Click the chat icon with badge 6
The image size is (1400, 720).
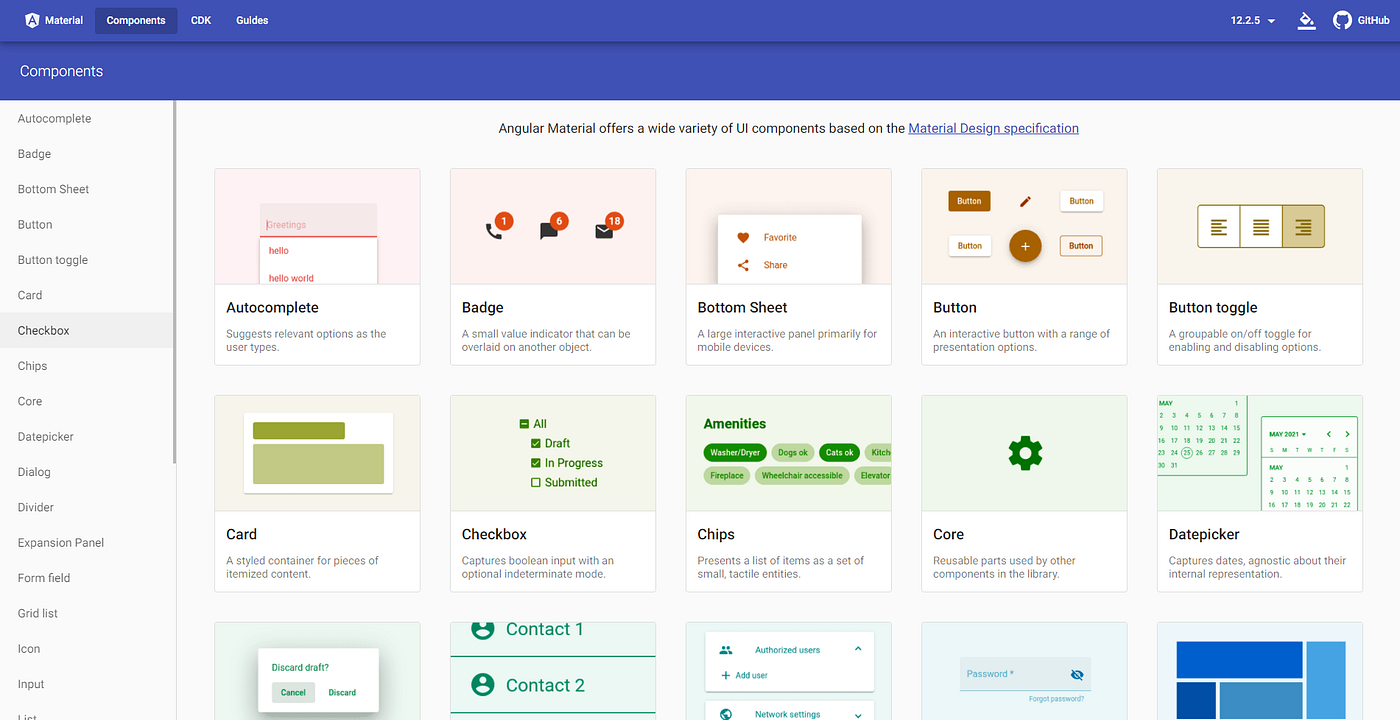(x=548, y=231)
